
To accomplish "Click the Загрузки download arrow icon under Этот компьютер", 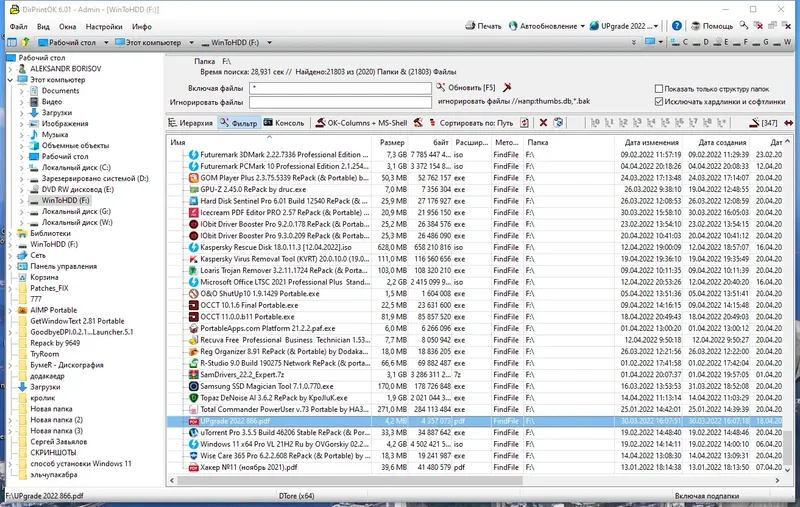I will click(34, 112).
